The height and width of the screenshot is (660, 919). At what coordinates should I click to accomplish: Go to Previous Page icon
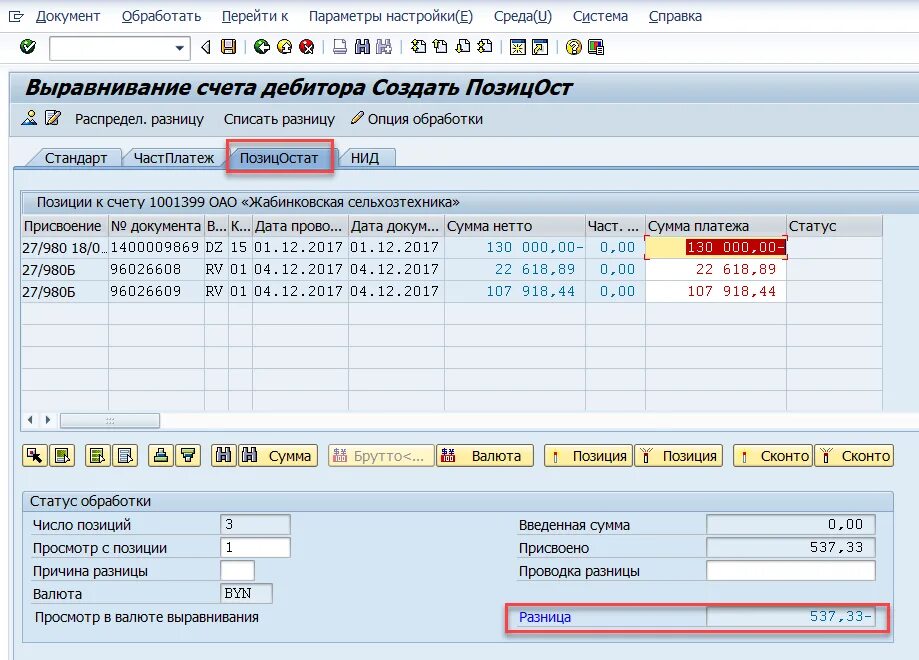pos(440,47)
